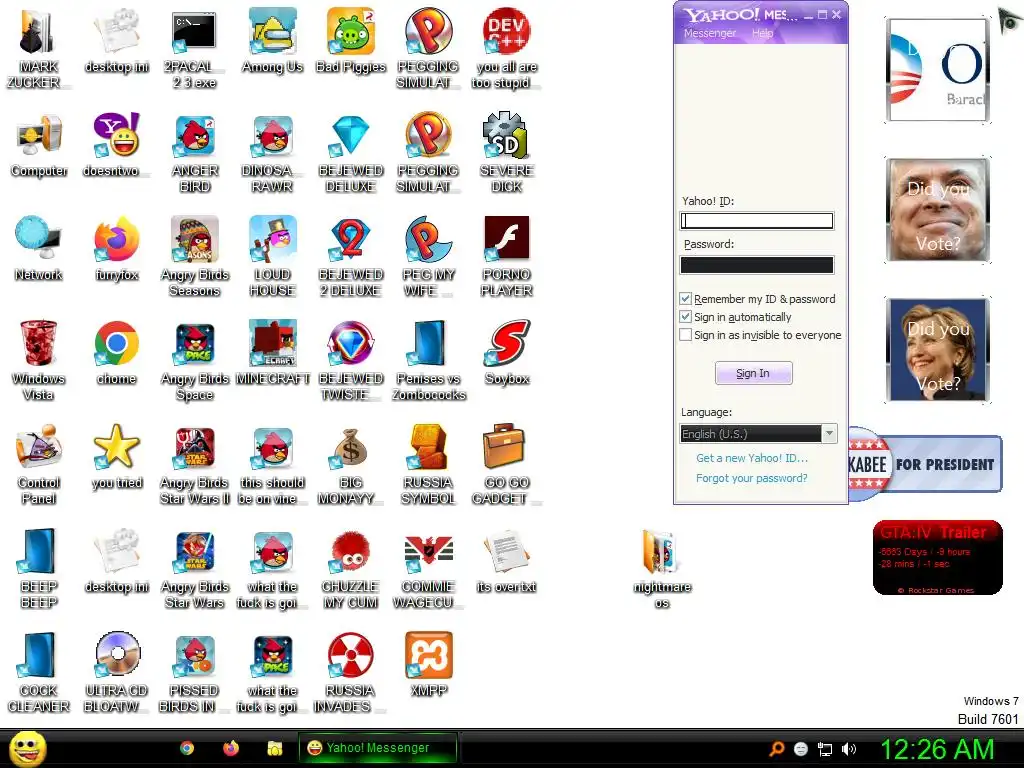This screenshot has height=768, width=1024.
Task: Click the Hillary Did you Vote? gadget
Action: 937,349
